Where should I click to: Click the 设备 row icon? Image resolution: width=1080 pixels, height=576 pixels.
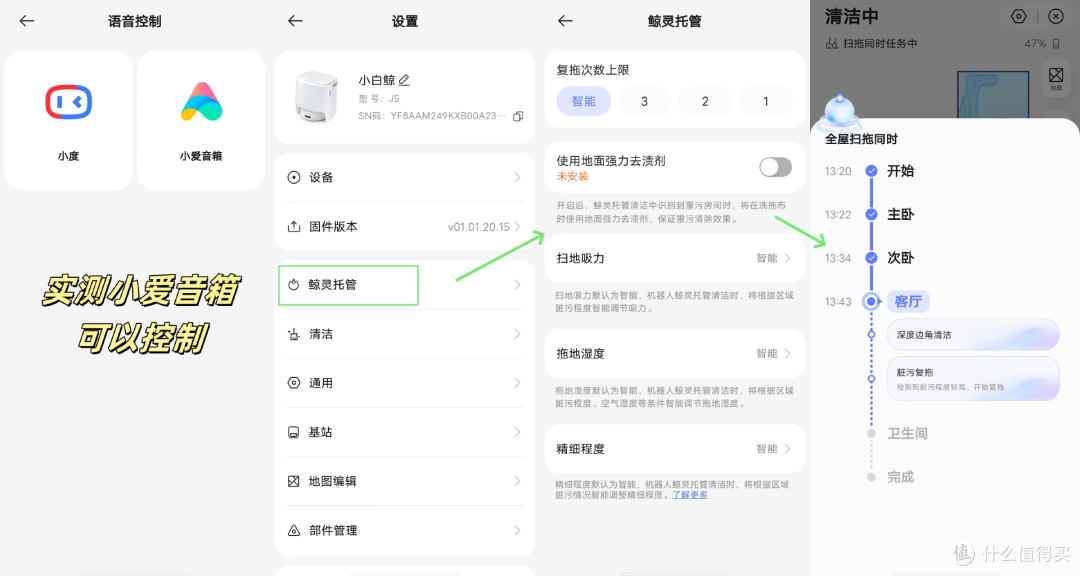(x=294, y=178)
